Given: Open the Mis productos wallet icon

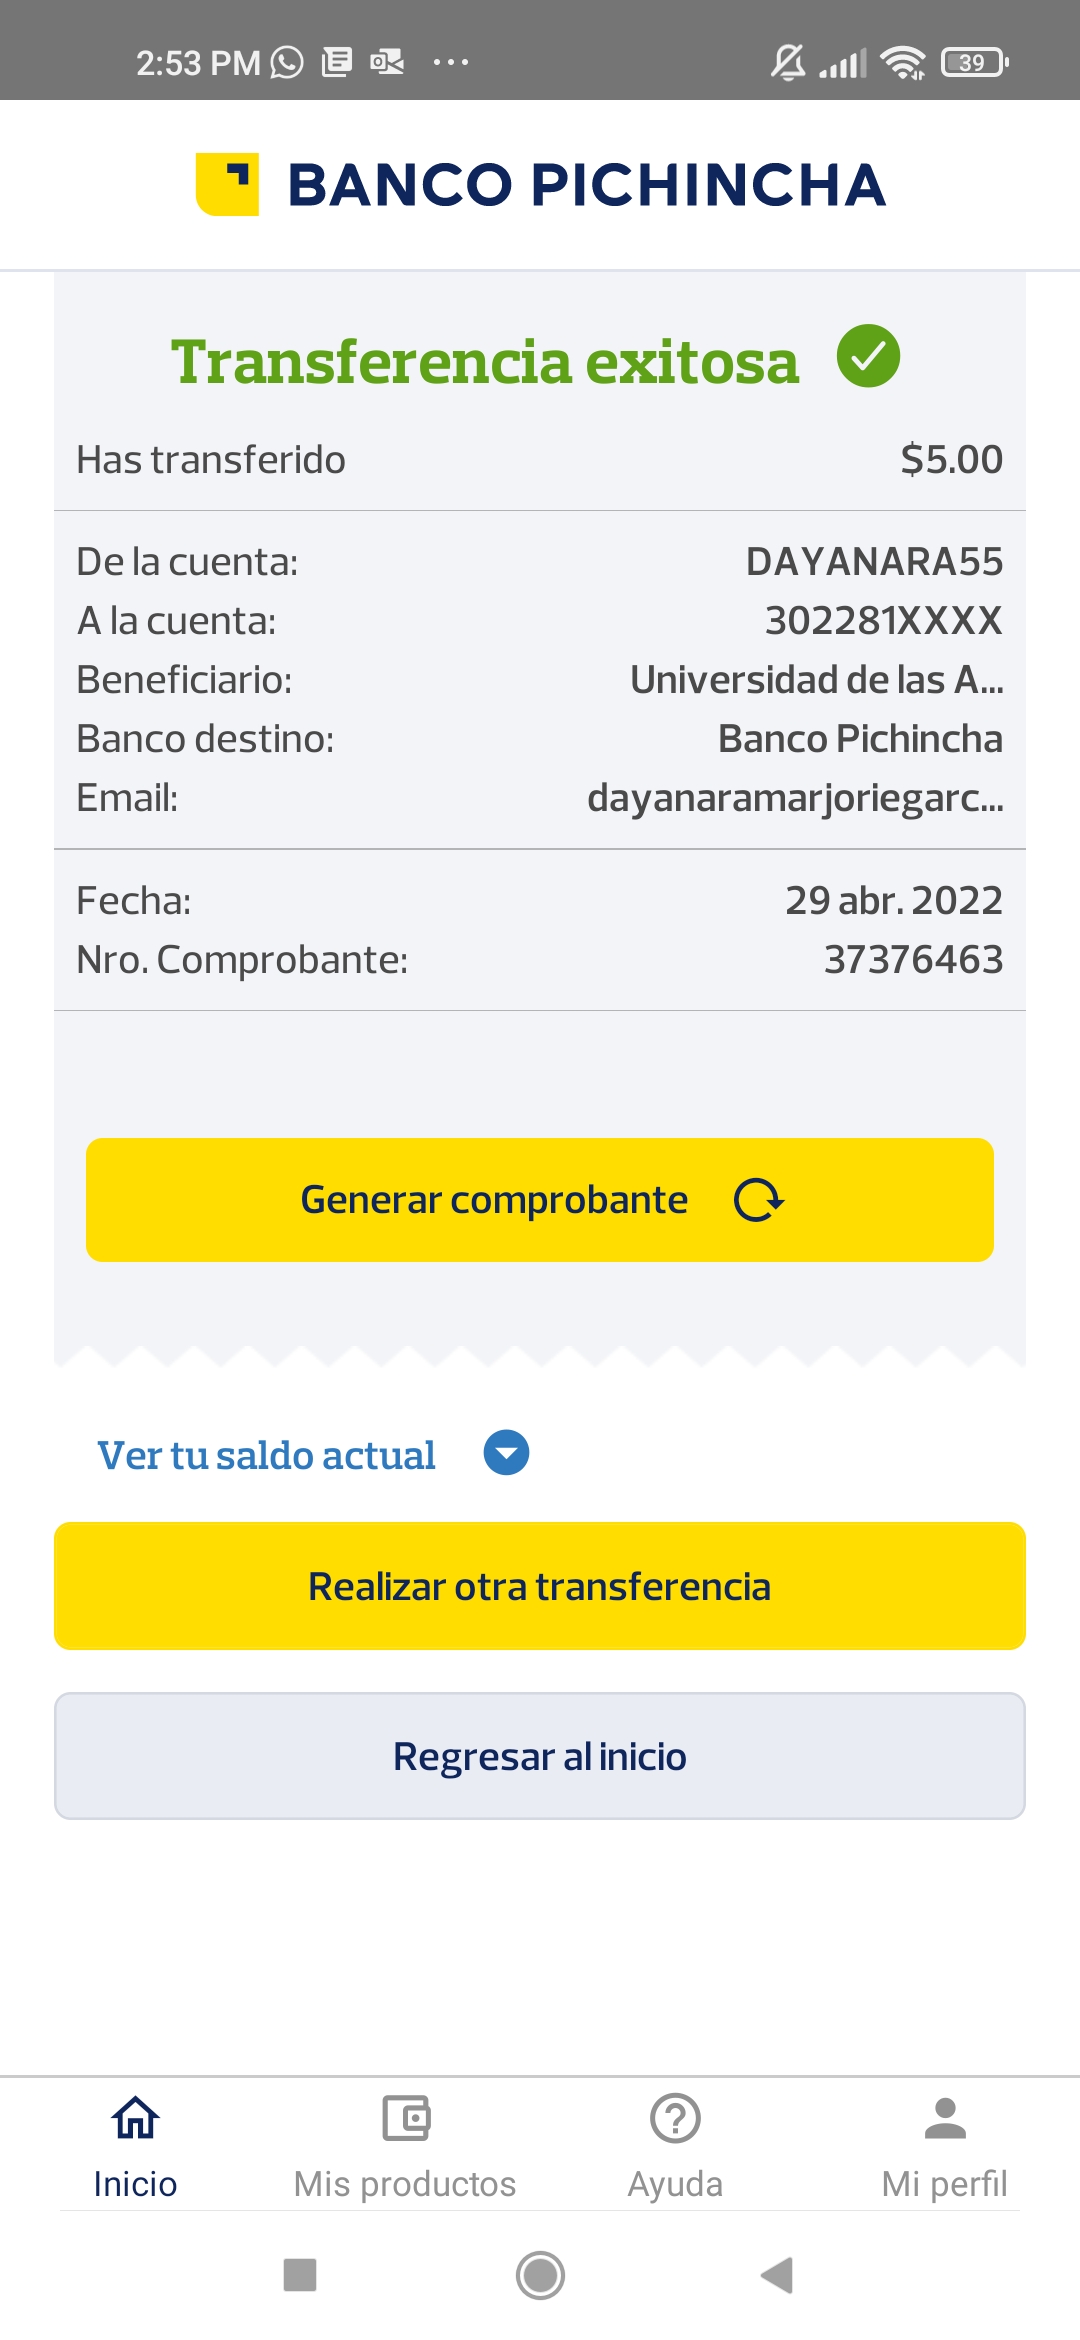Looking at the screenshot, I should point(405,2118).
